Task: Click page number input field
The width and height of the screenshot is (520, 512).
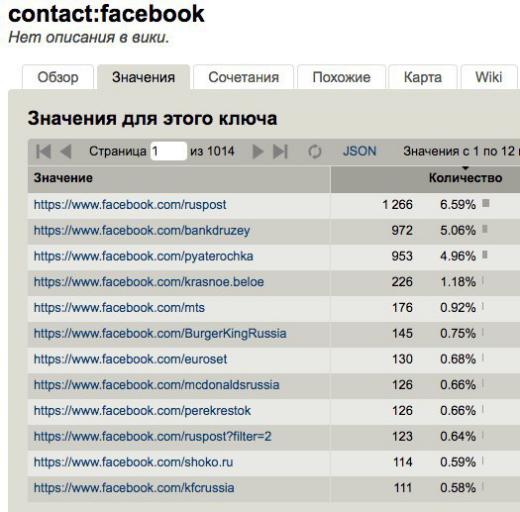Action: (x=168, y=151)
